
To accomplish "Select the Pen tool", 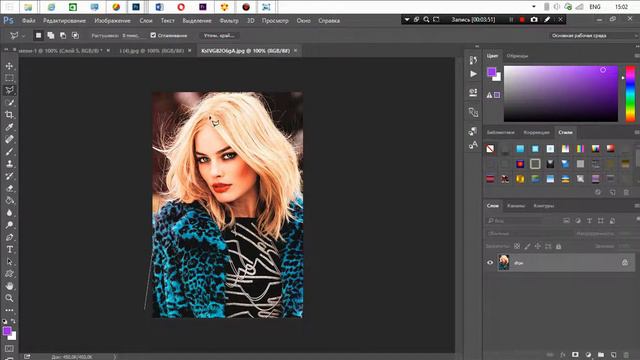I will coord(9,237).
